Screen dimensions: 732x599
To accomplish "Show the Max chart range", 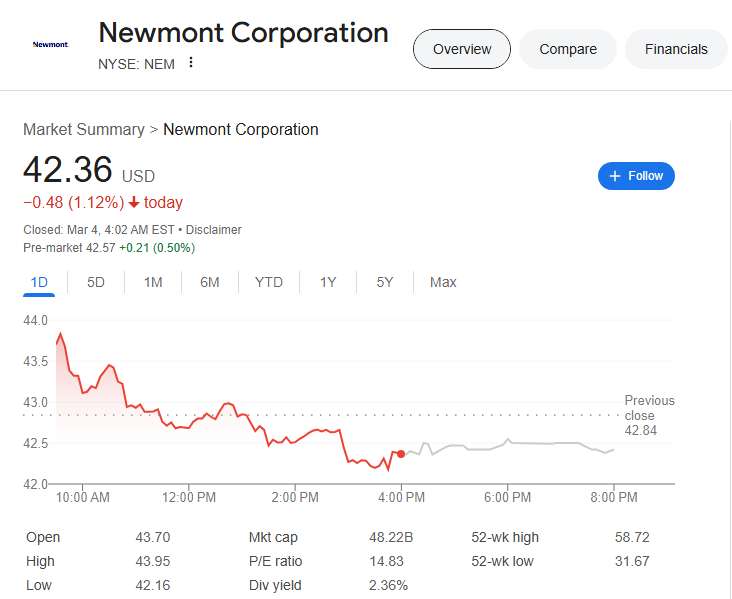I will [443, 282].
